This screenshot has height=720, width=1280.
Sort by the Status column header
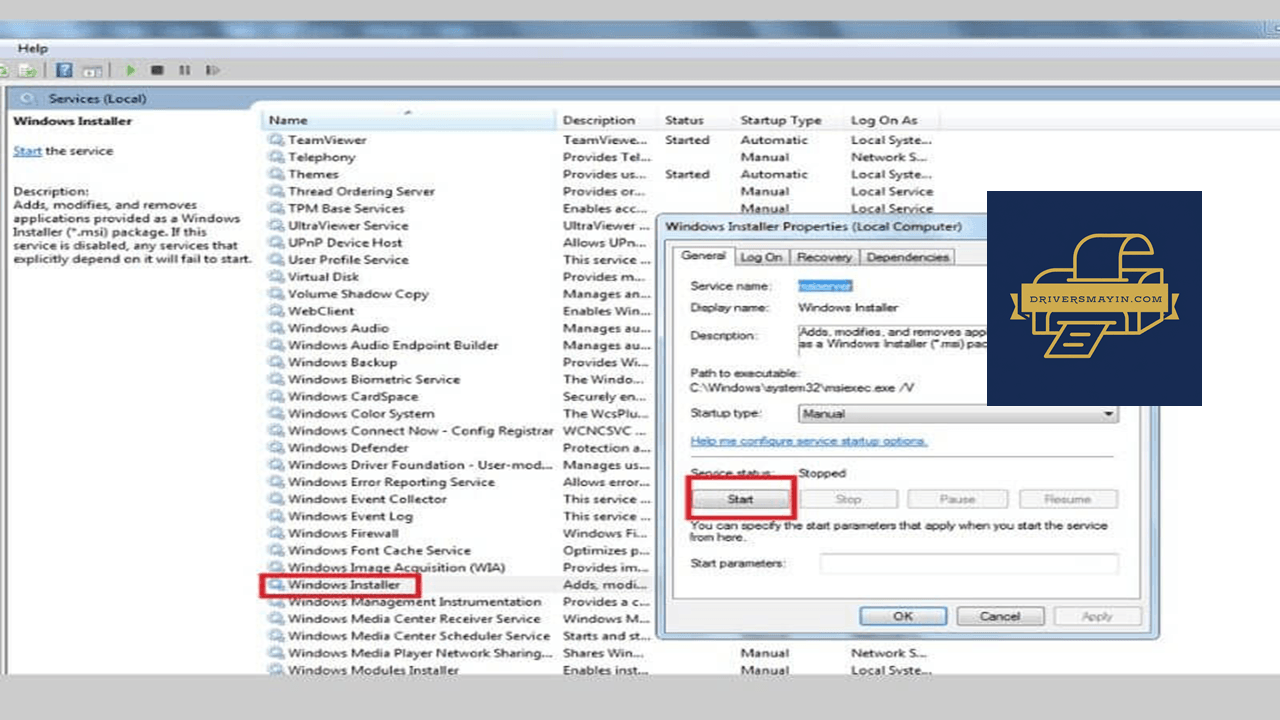pos(696,120)
